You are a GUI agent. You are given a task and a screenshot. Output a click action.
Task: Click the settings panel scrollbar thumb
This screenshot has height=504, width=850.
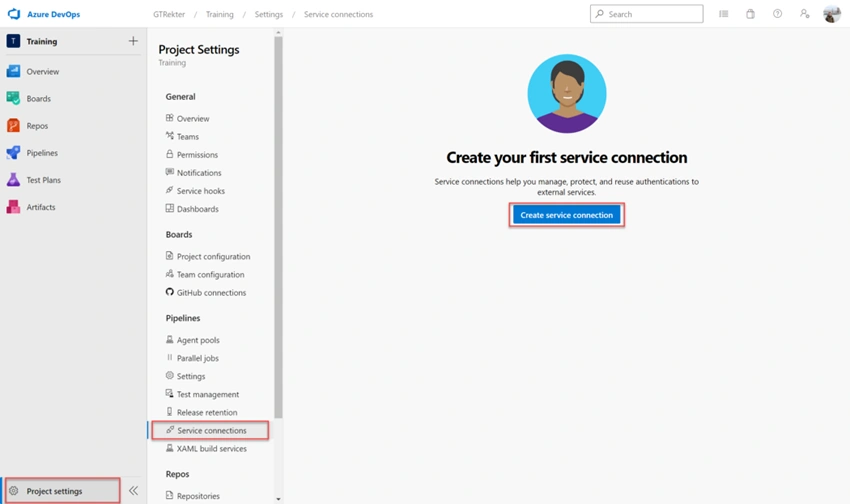(278, 228)
